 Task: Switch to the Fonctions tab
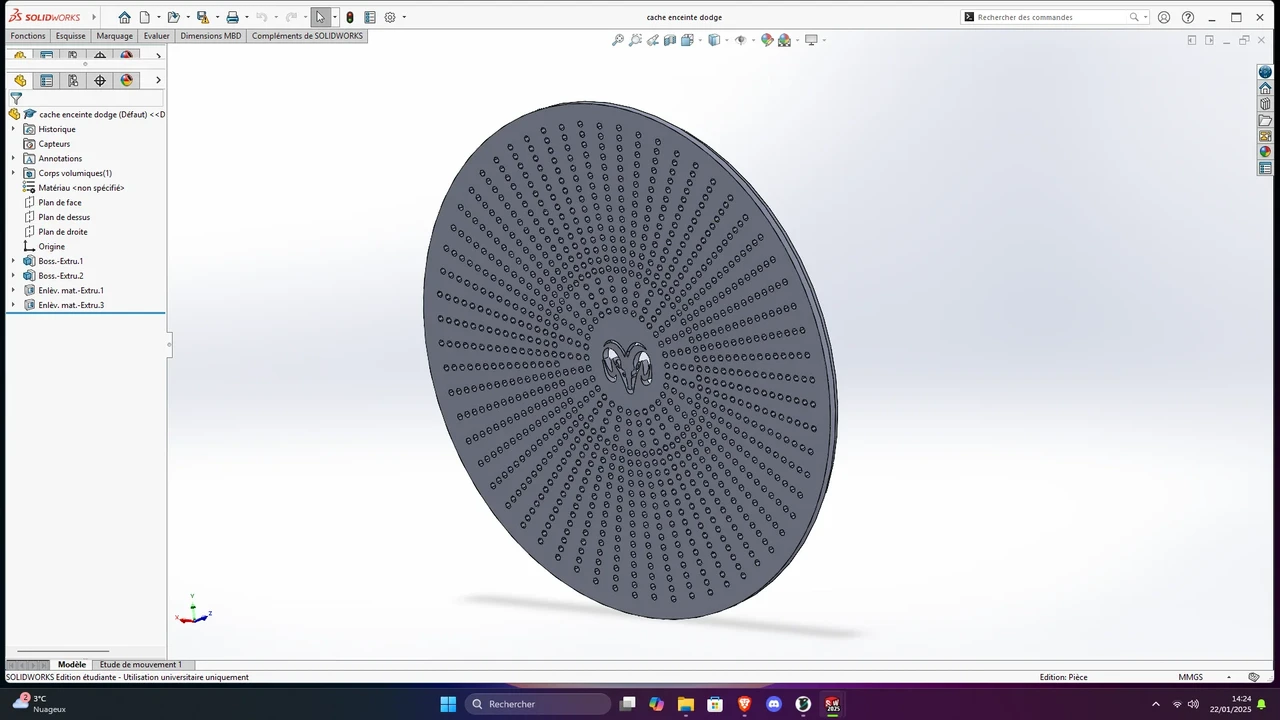[28, 36]
